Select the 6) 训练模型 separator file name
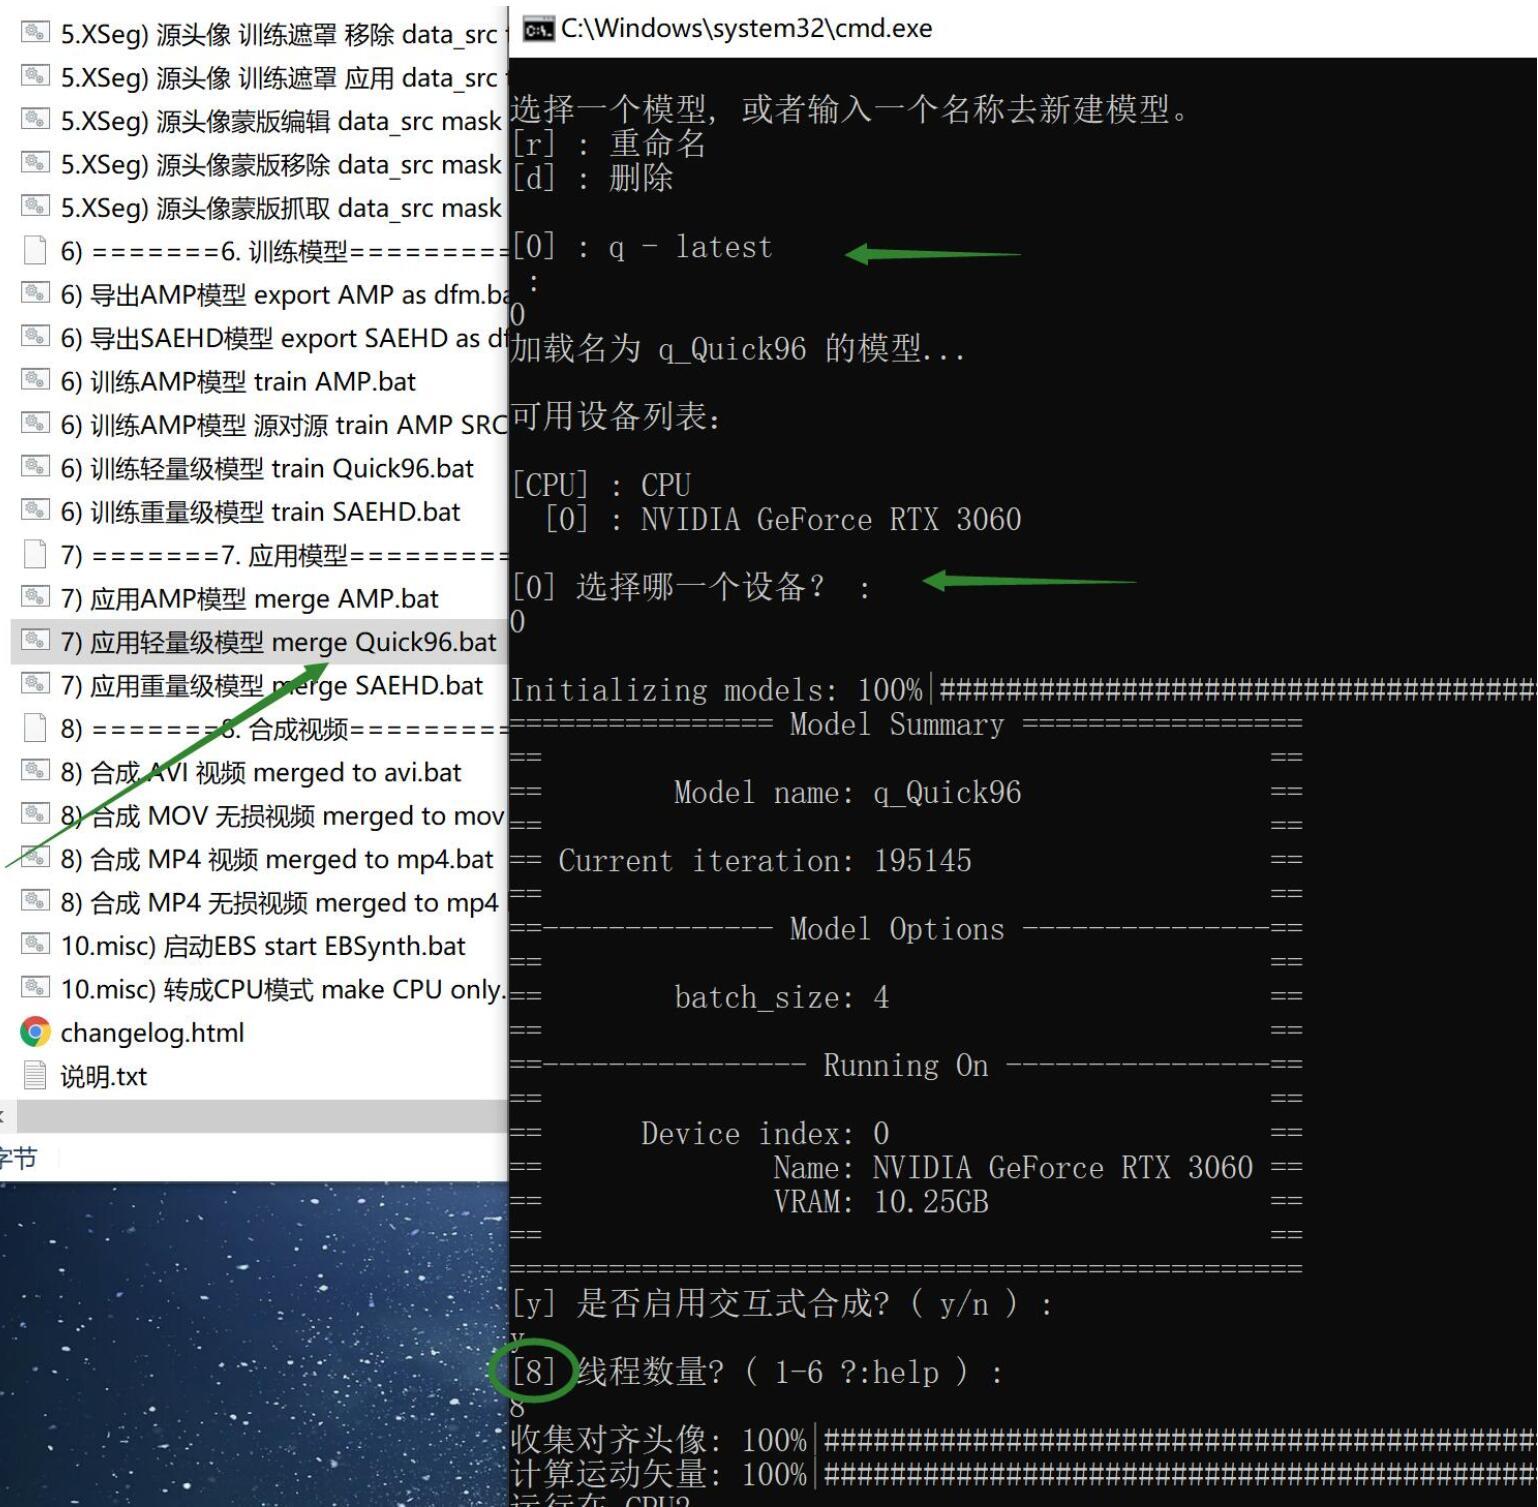1538x1507 pixels. 284,252
